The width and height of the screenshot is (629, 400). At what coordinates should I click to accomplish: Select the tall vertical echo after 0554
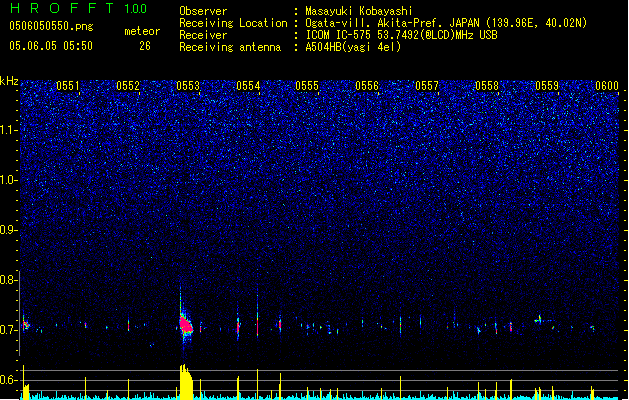[x=258, y=315]
